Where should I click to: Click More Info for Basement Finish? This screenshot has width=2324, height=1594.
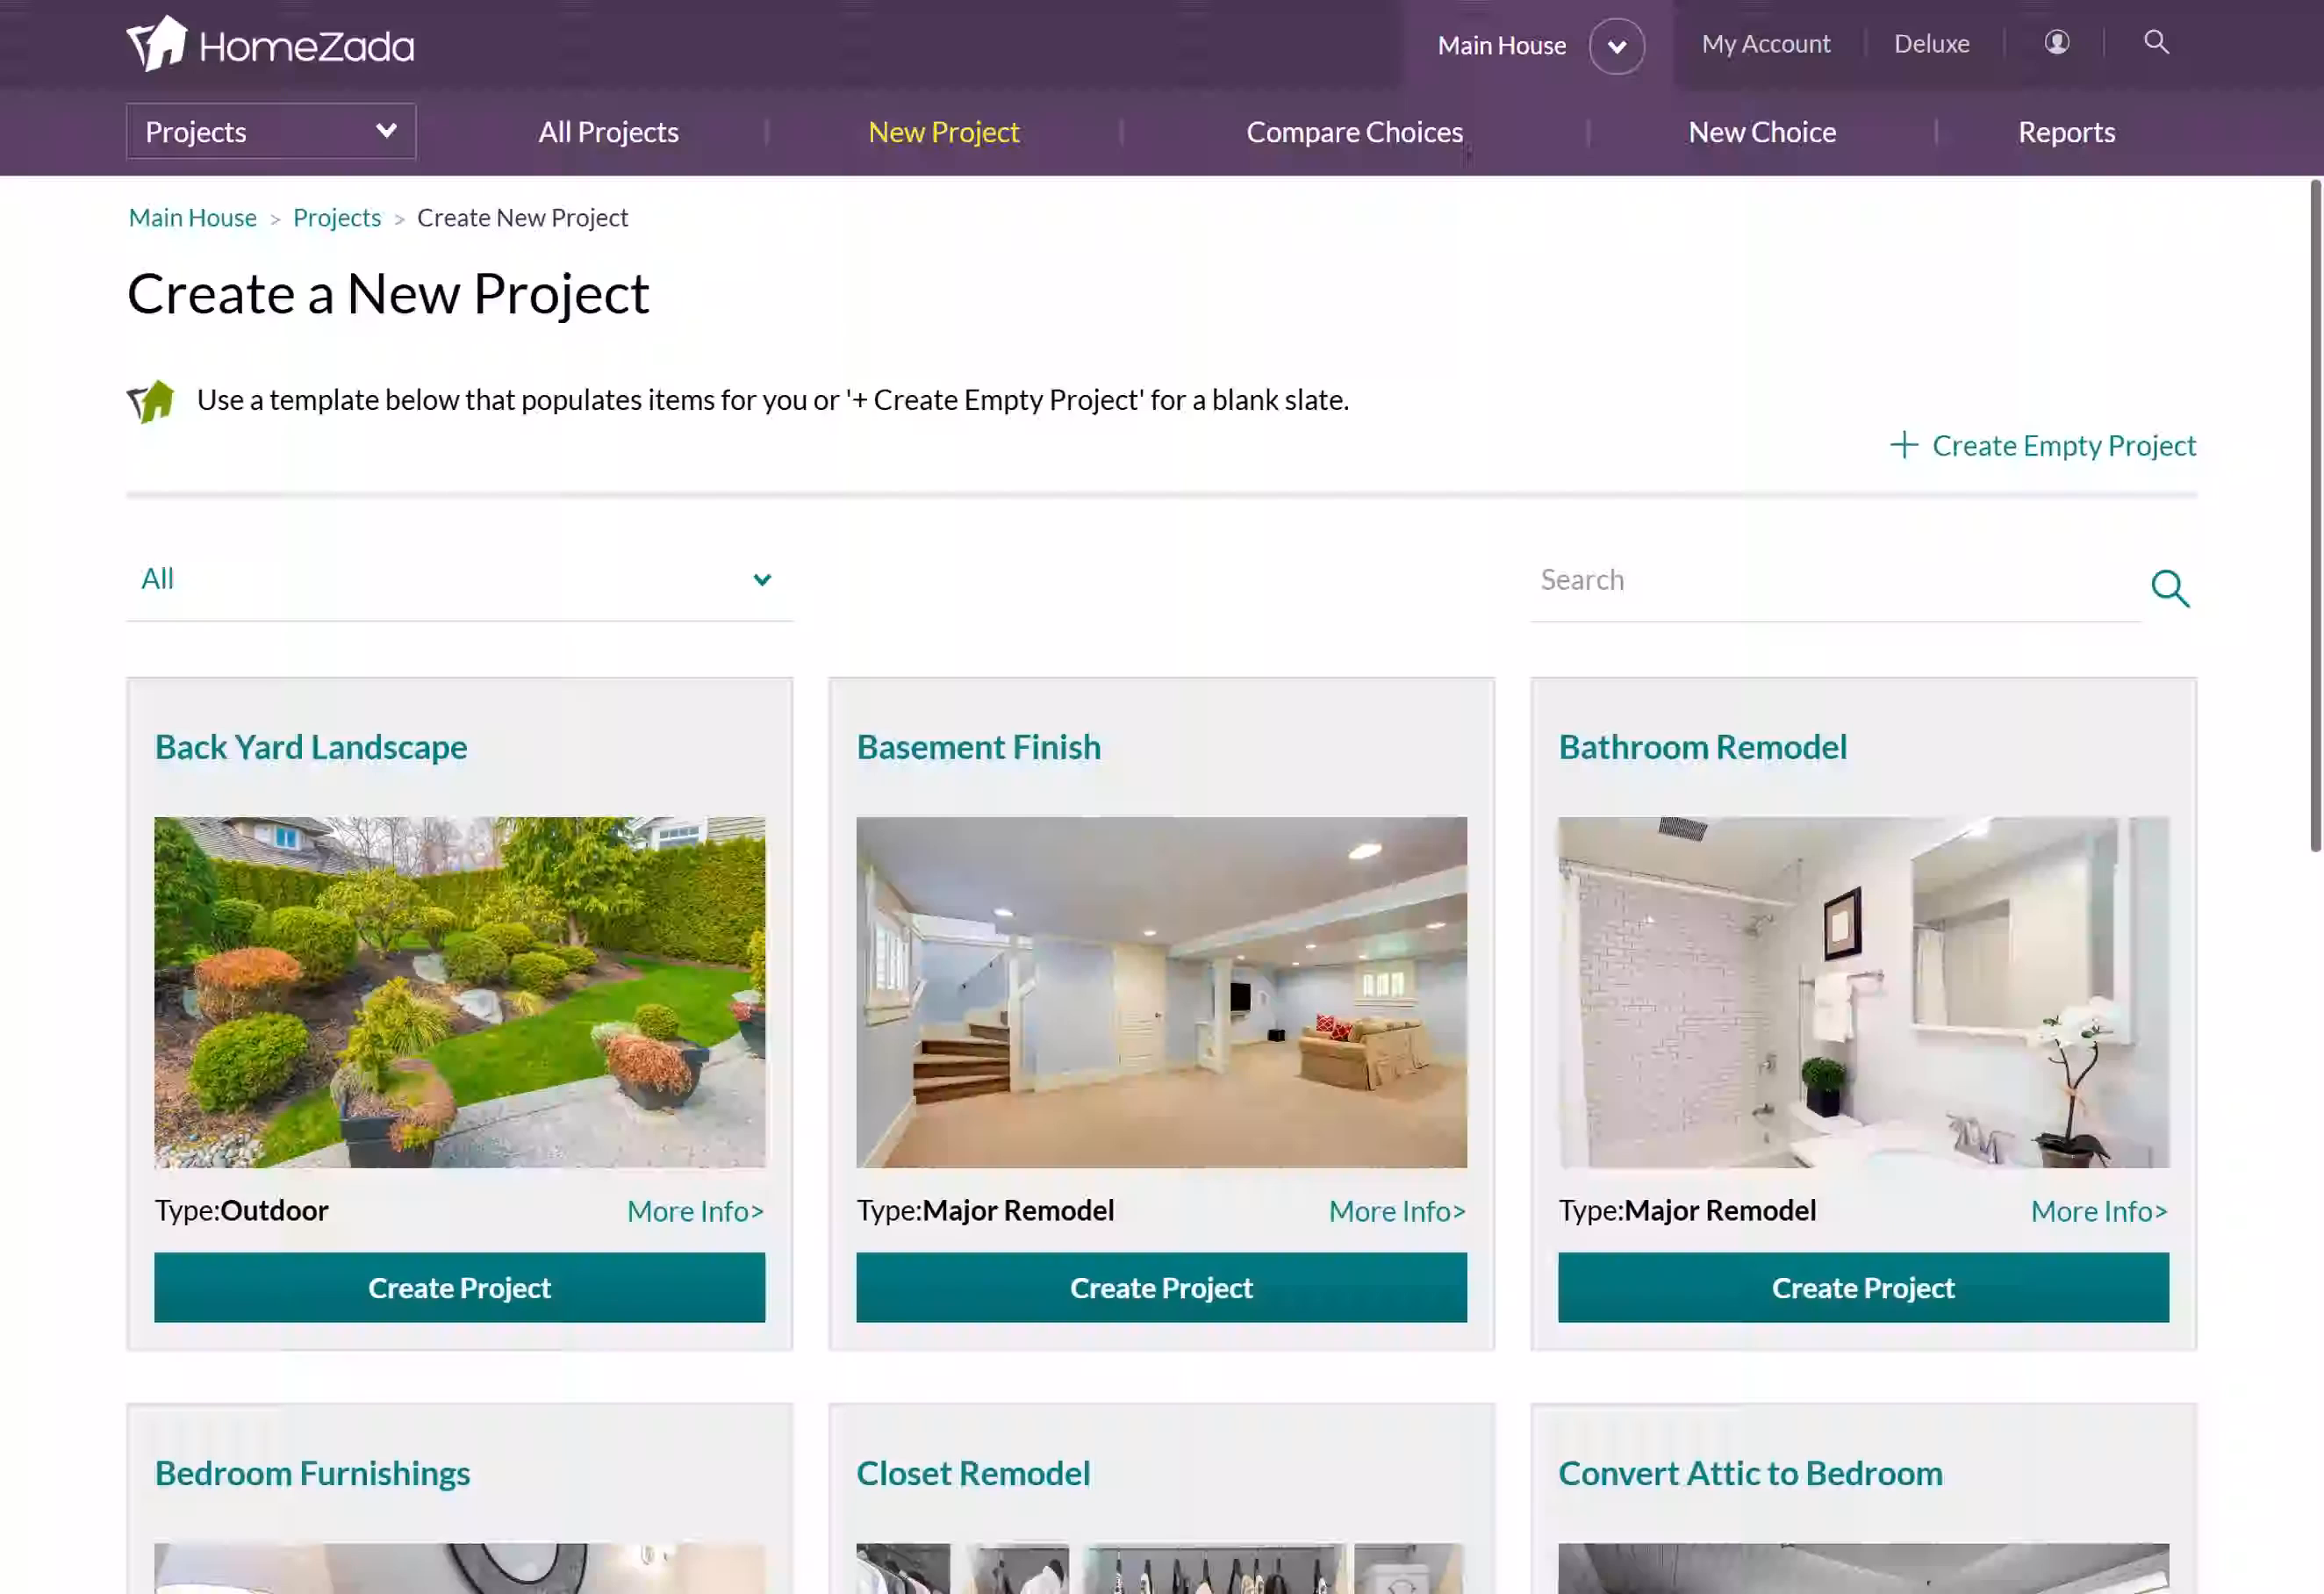coord(1397,1211)
